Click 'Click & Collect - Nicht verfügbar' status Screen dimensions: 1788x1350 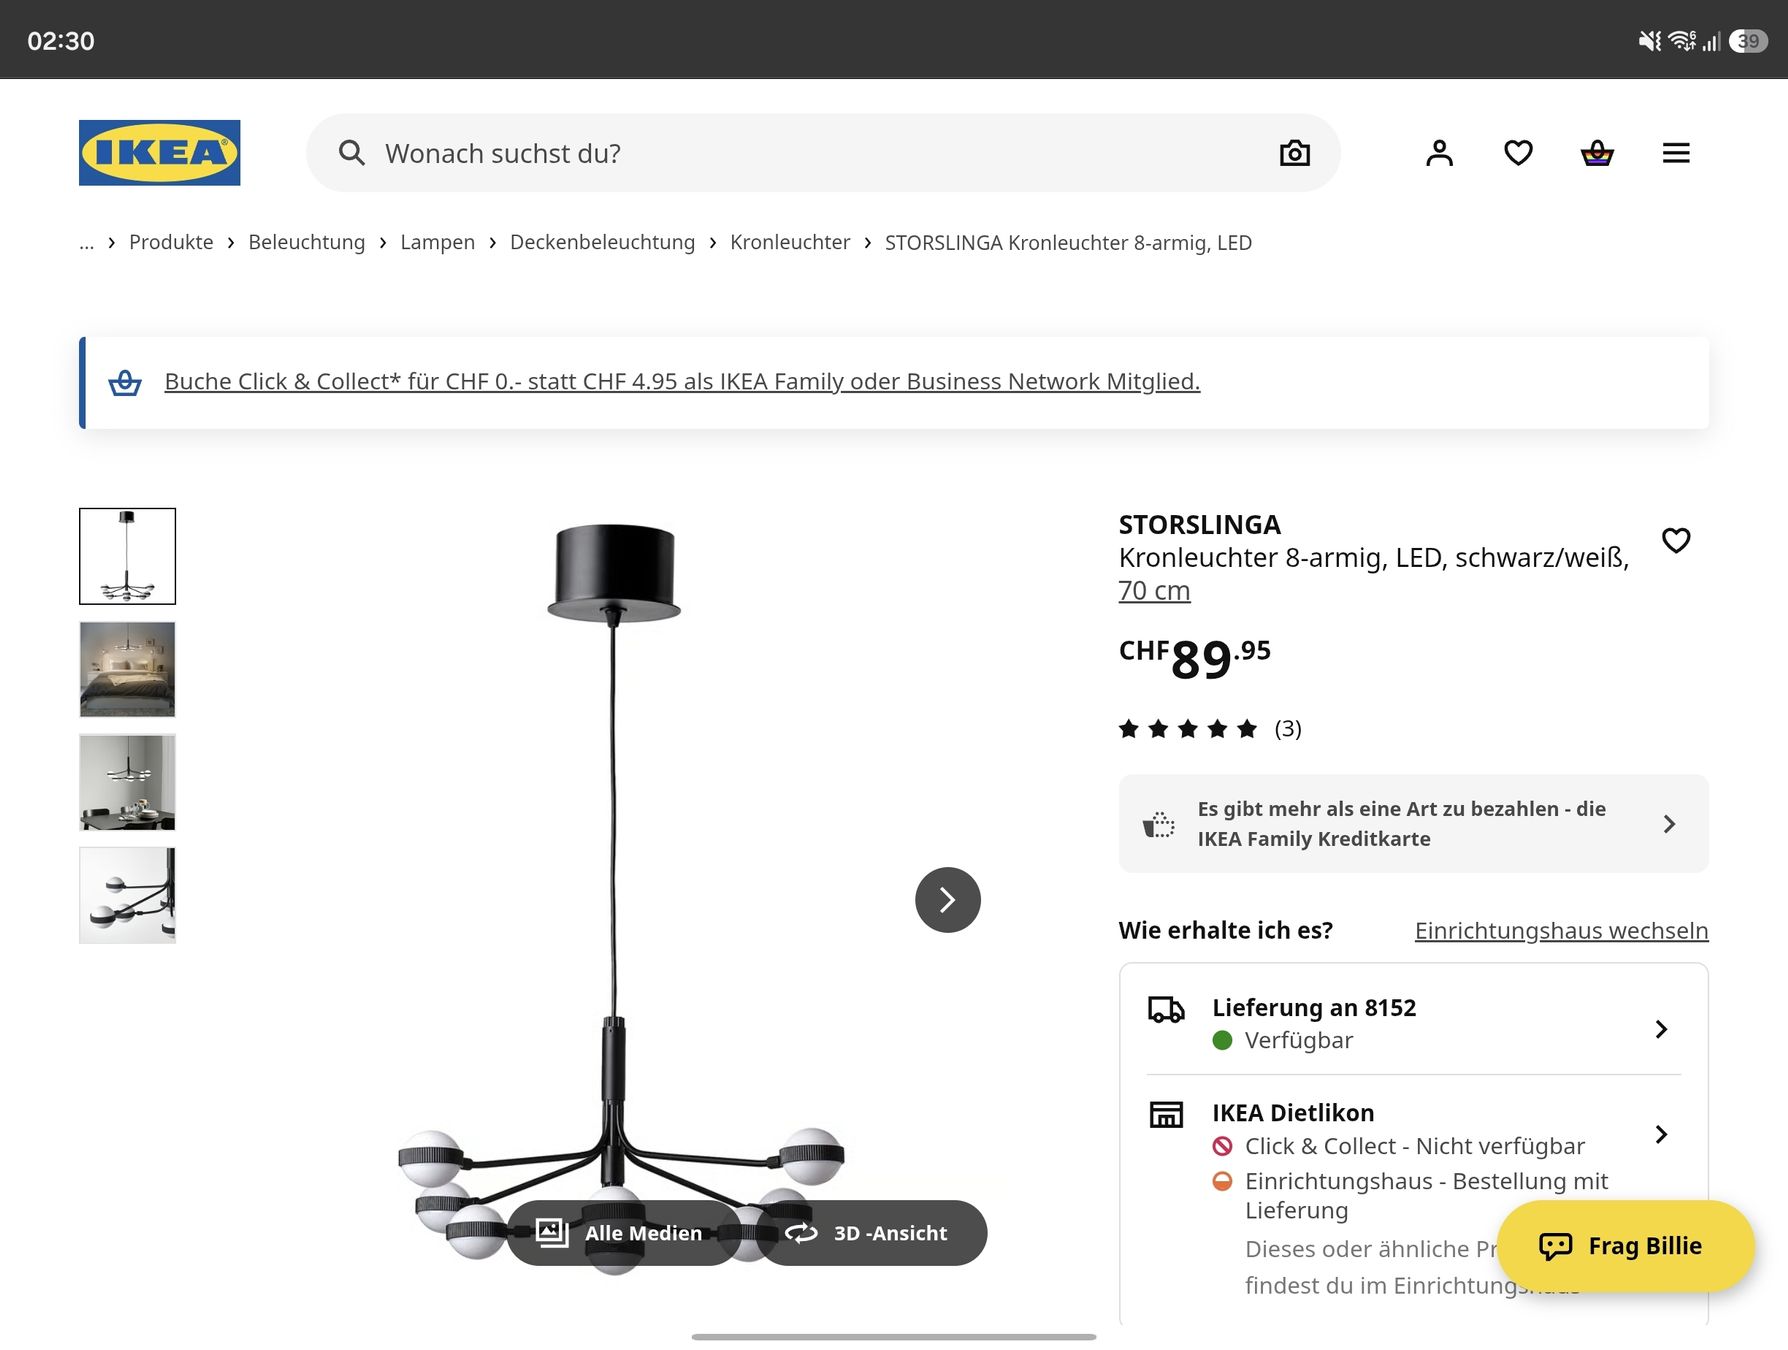pyautogui.click(x=1414, y=1147)
